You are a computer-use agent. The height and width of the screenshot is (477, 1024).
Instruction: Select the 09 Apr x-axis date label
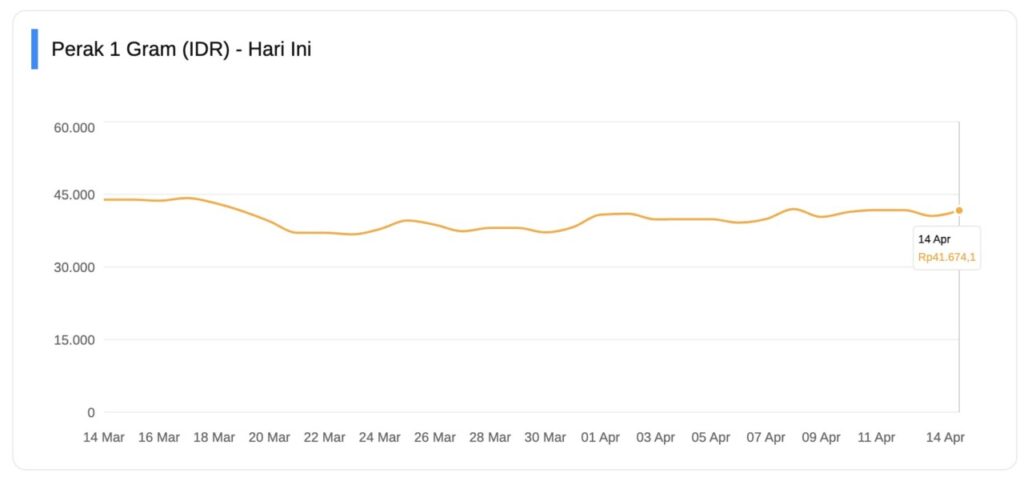click(821, 438)
